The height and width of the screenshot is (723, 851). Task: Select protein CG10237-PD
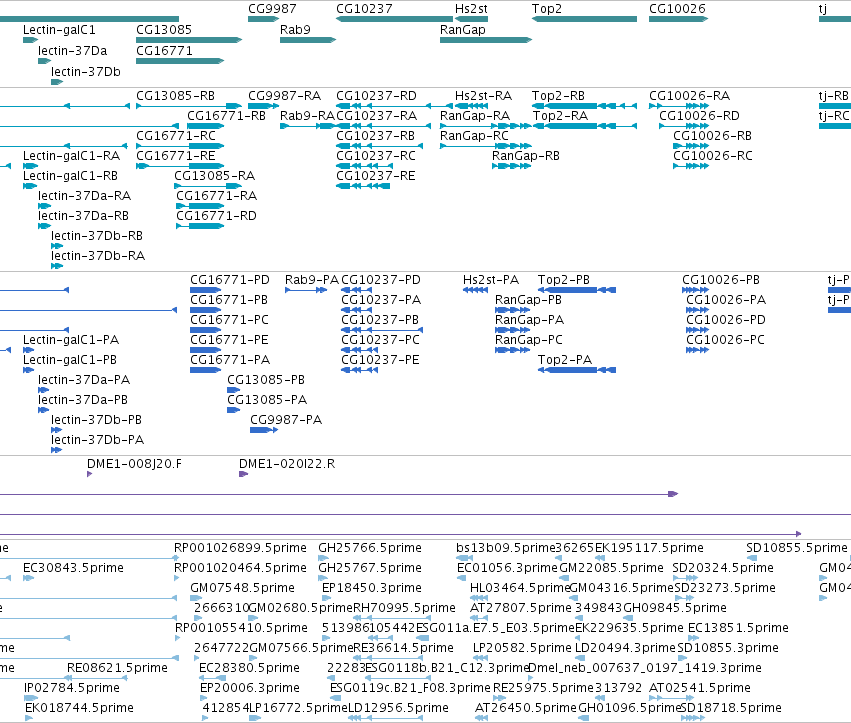point(380,280)
